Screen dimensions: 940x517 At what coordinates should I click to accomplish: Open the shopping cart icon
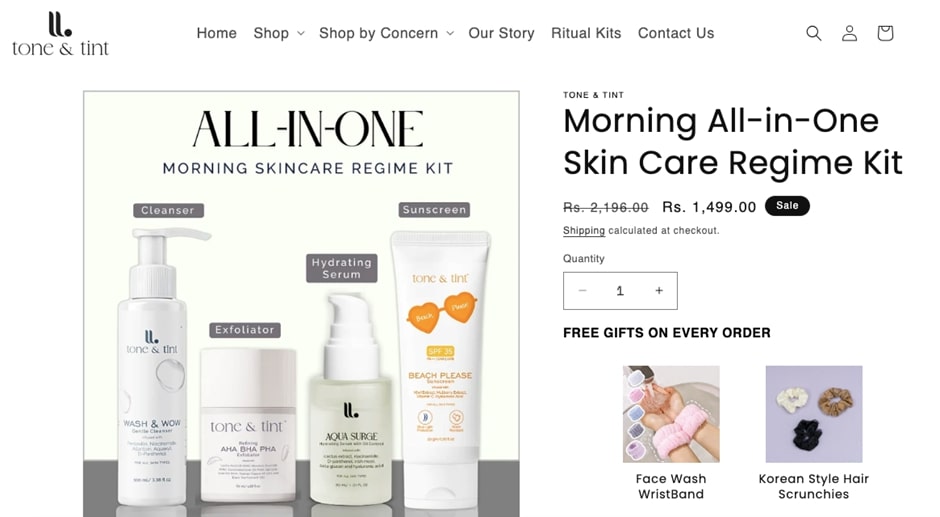[x=885, y=33]
